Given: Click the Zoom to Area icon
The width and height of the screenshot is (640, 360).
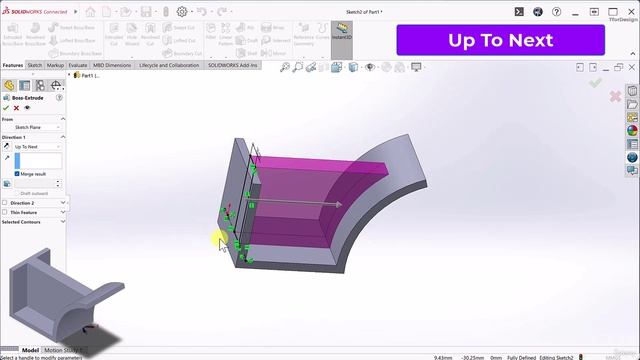Looking at the screenshot, I should [298, 67].
